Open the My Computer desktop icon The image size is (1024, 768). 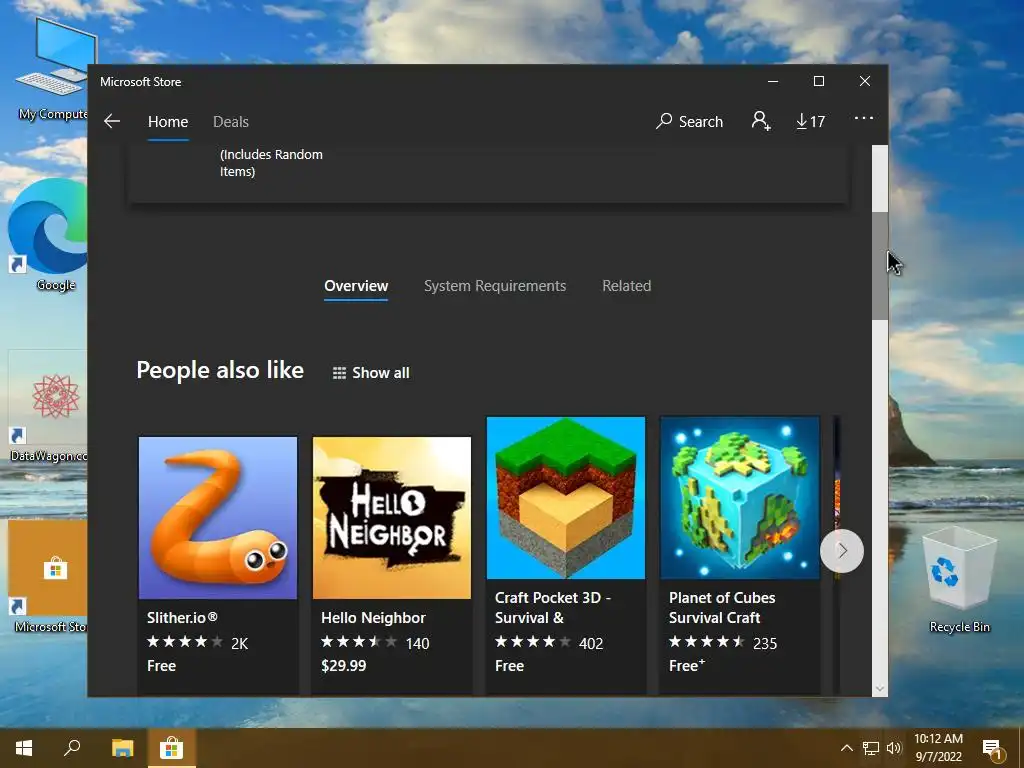pyautogui.click(x=52, y=69)
